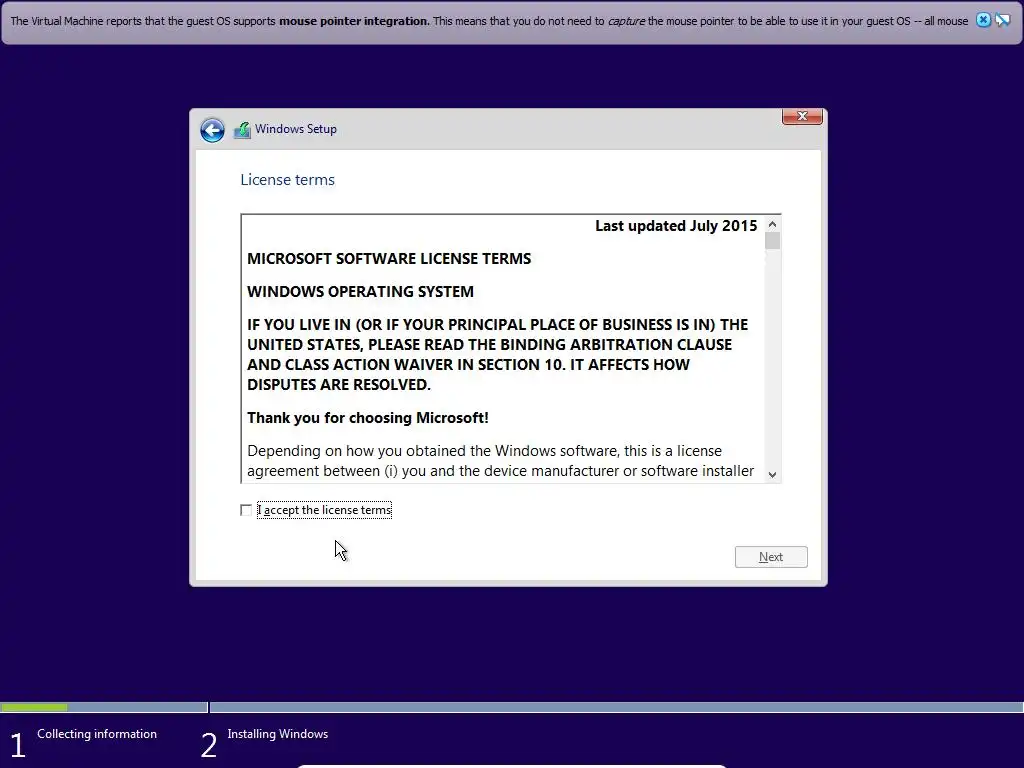Click the green setup progress bar
This screenshot has width=1024, height=768.
tap(34, 707)
